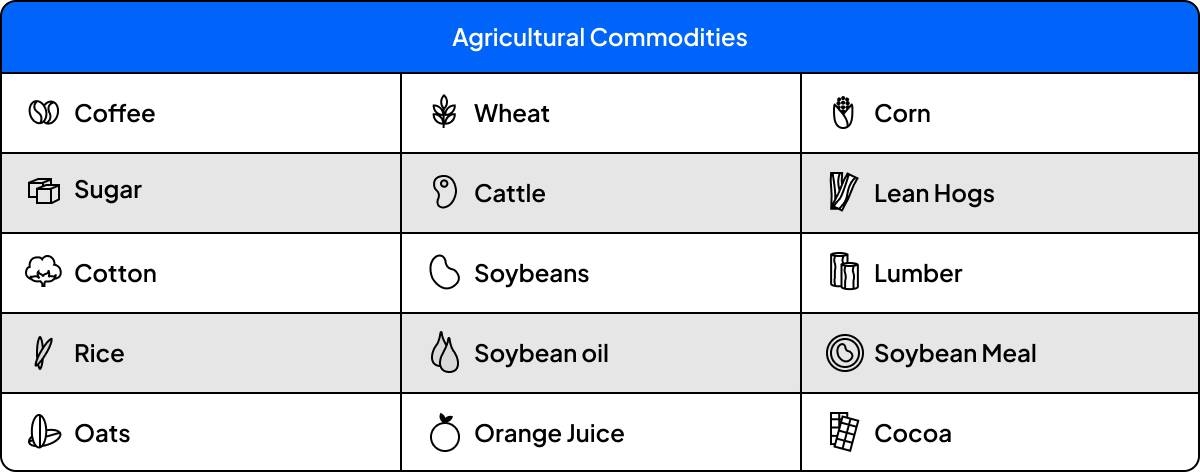Click the rice grain icon
Screen dimensions: 1200x472
pyautogui.click(x=43, y=353)
